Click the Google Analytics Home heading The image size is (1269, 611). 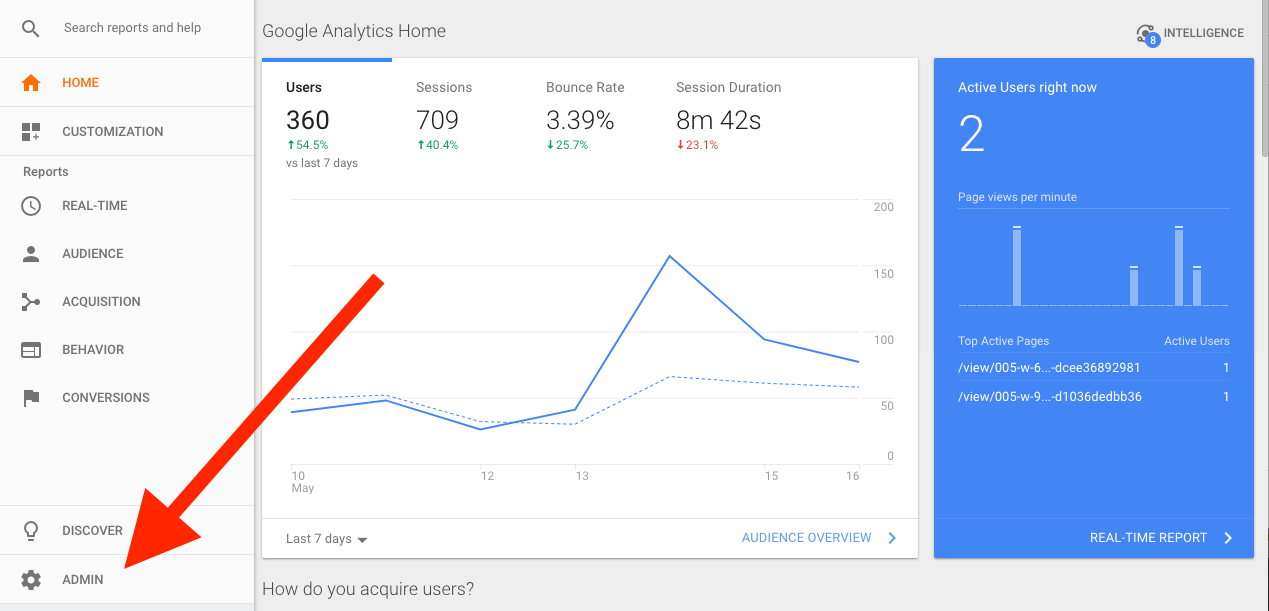pos(354,31)
